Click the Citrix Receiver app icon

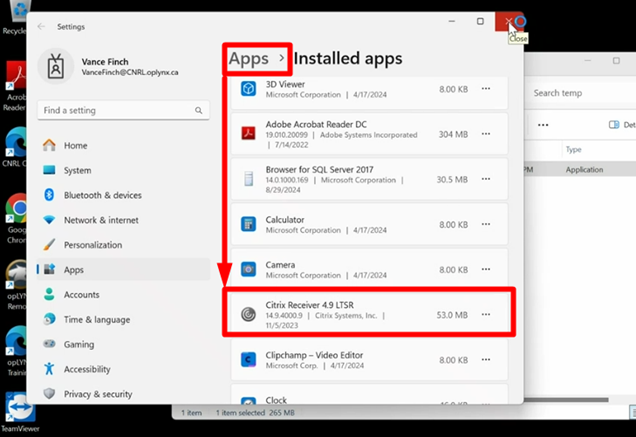(249, 313)
